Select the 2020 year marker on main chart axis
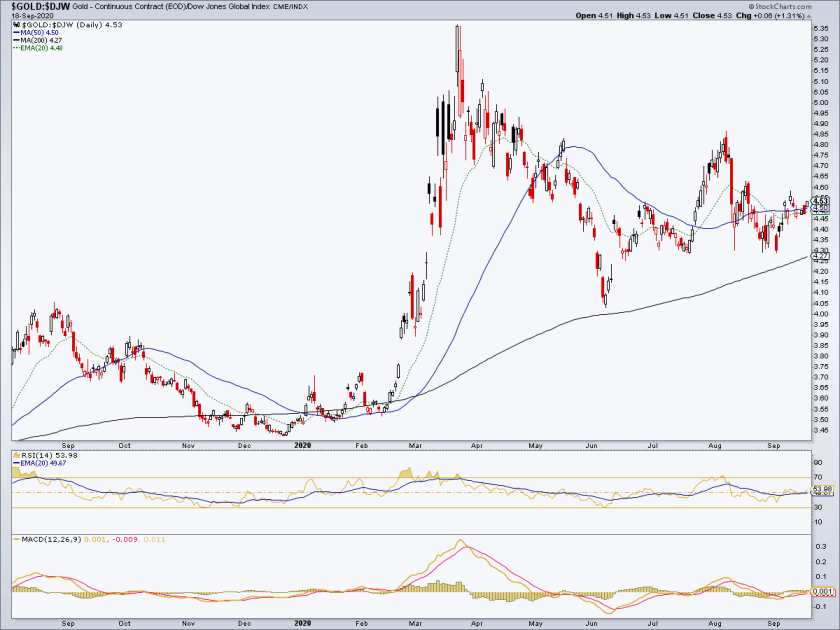This screenshot has width=840, height=630. (x=303, y=445)
